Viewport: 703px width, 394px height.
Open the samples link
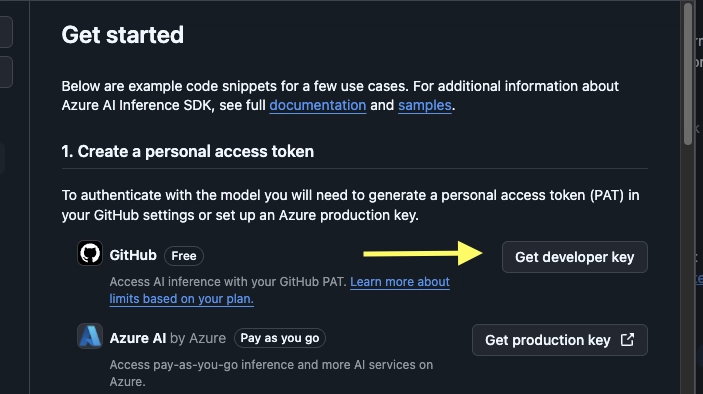pos(425,105)
